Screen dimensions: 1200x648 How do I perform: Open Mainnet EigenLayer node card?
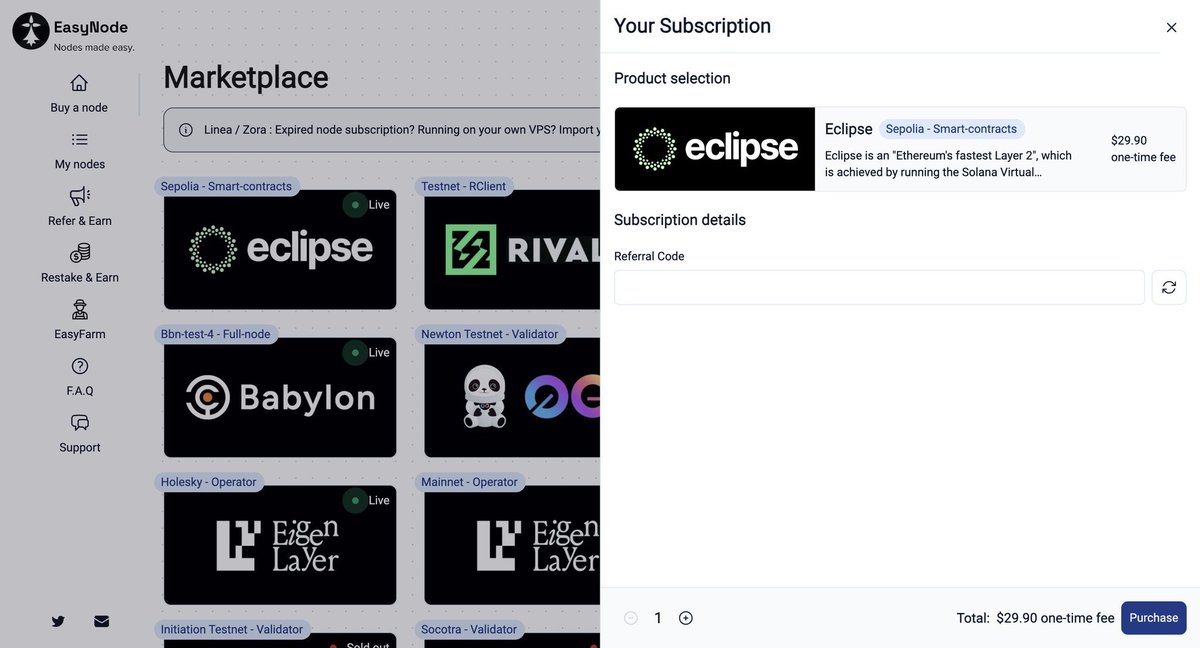coord(512,545)
